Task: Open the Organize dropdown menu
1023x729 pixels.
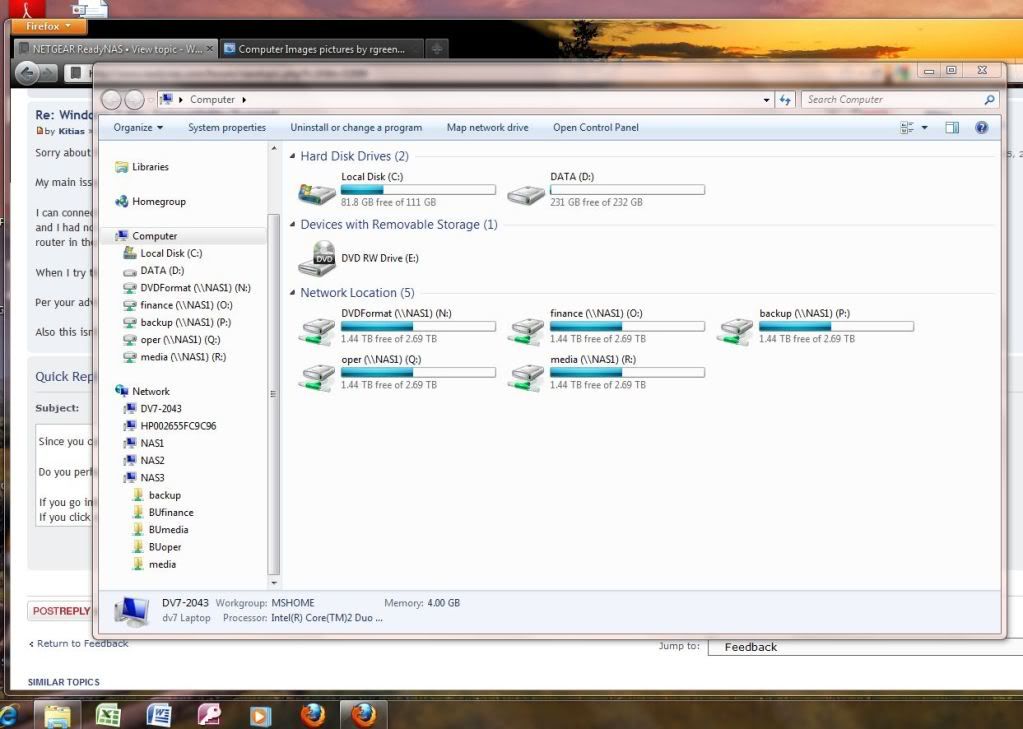Action: coord(138,128)
